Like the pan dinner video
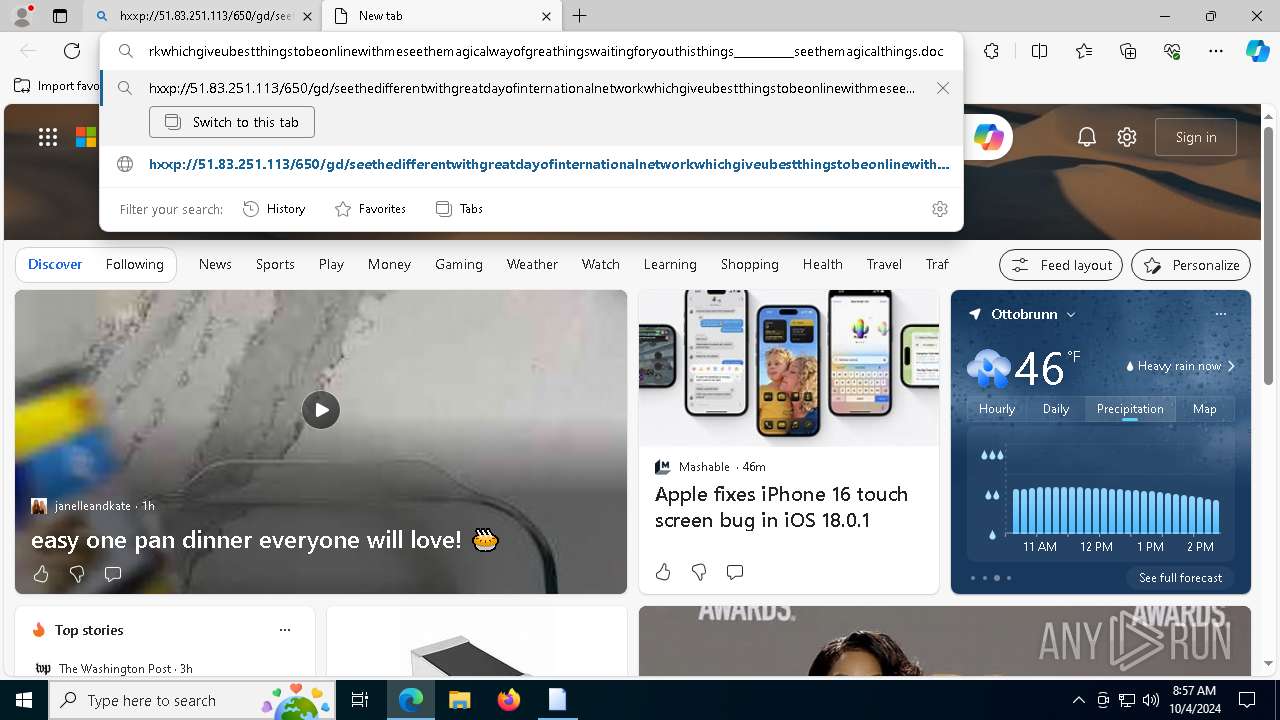 pyautogui.click(x=41, y=574)
